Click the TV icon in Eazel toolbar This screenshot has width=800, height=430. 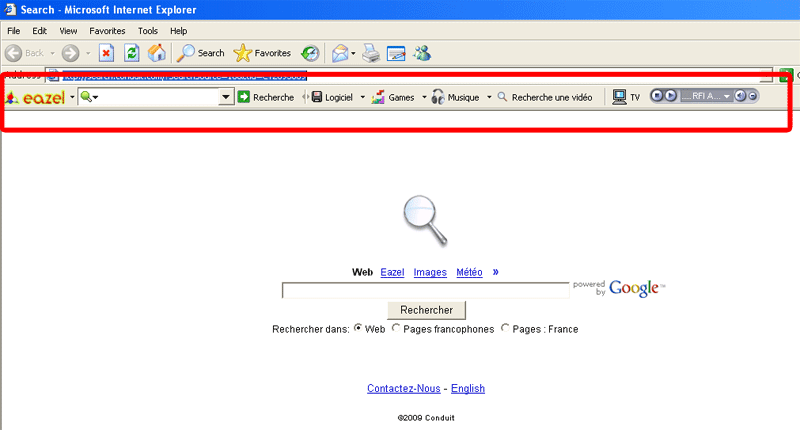coord(626,97)
